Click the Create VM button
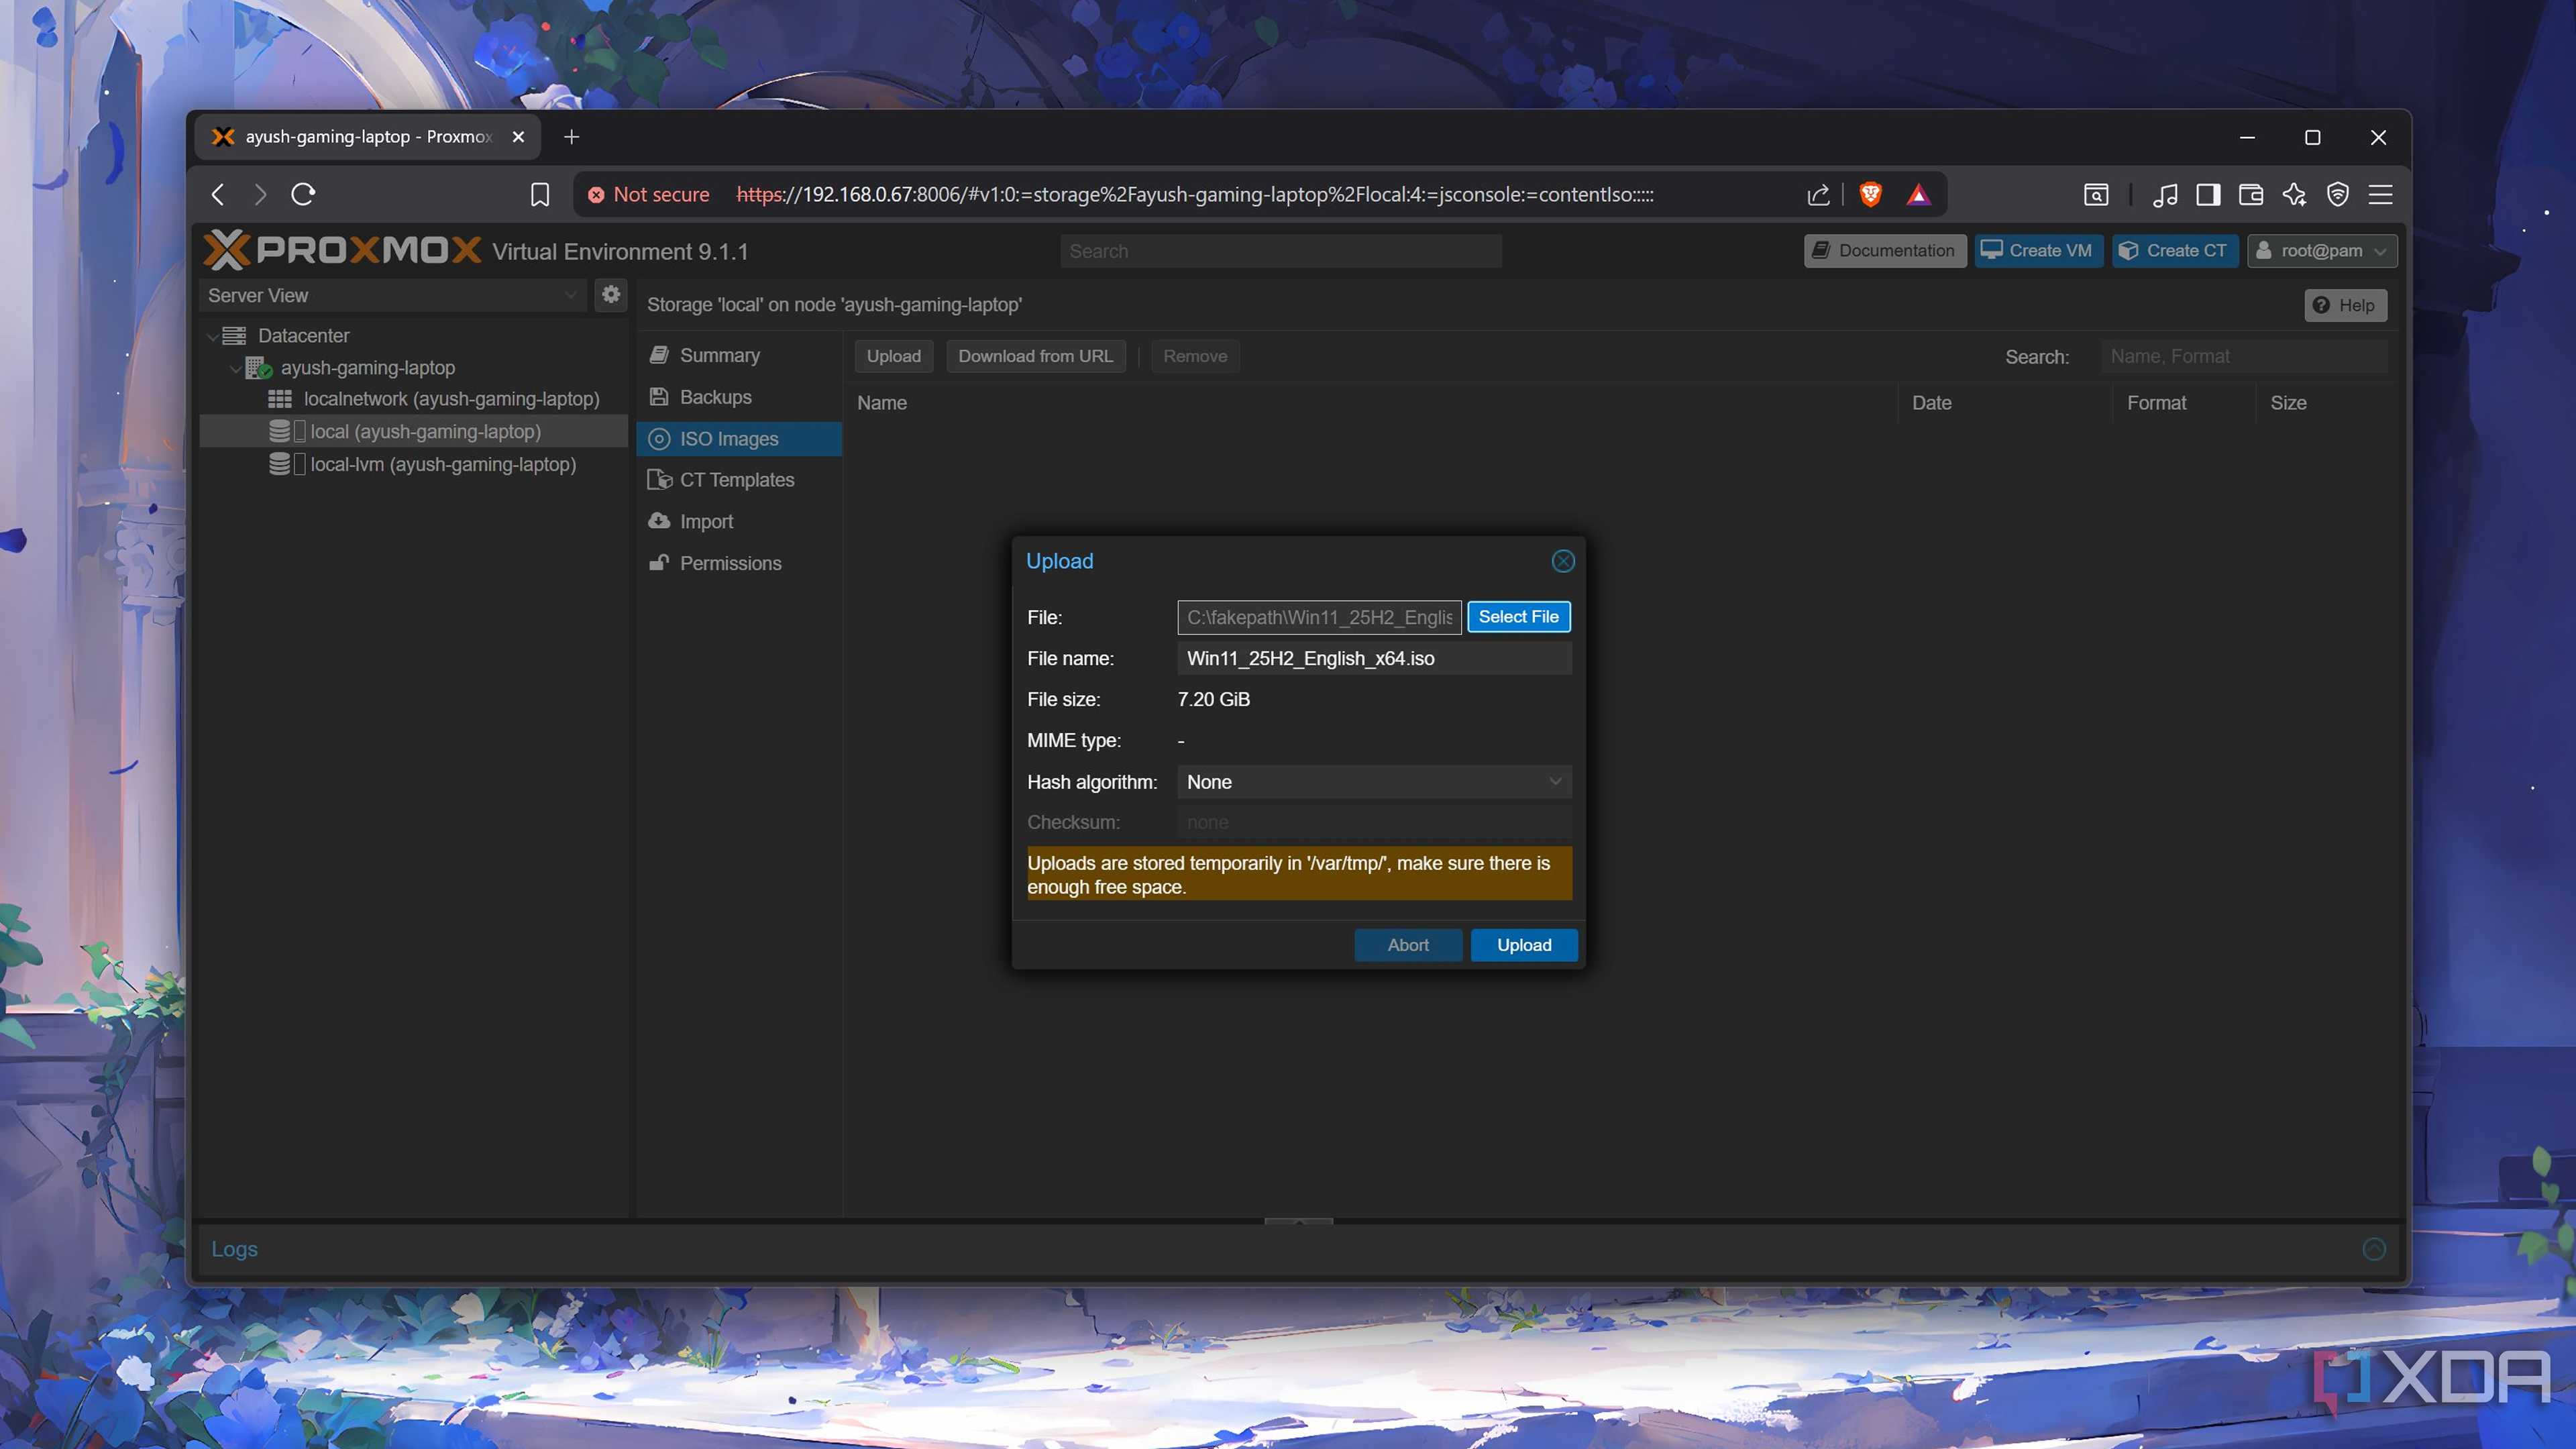The width and height of the screenshot is (2576, 1449). click(2039, 251)
